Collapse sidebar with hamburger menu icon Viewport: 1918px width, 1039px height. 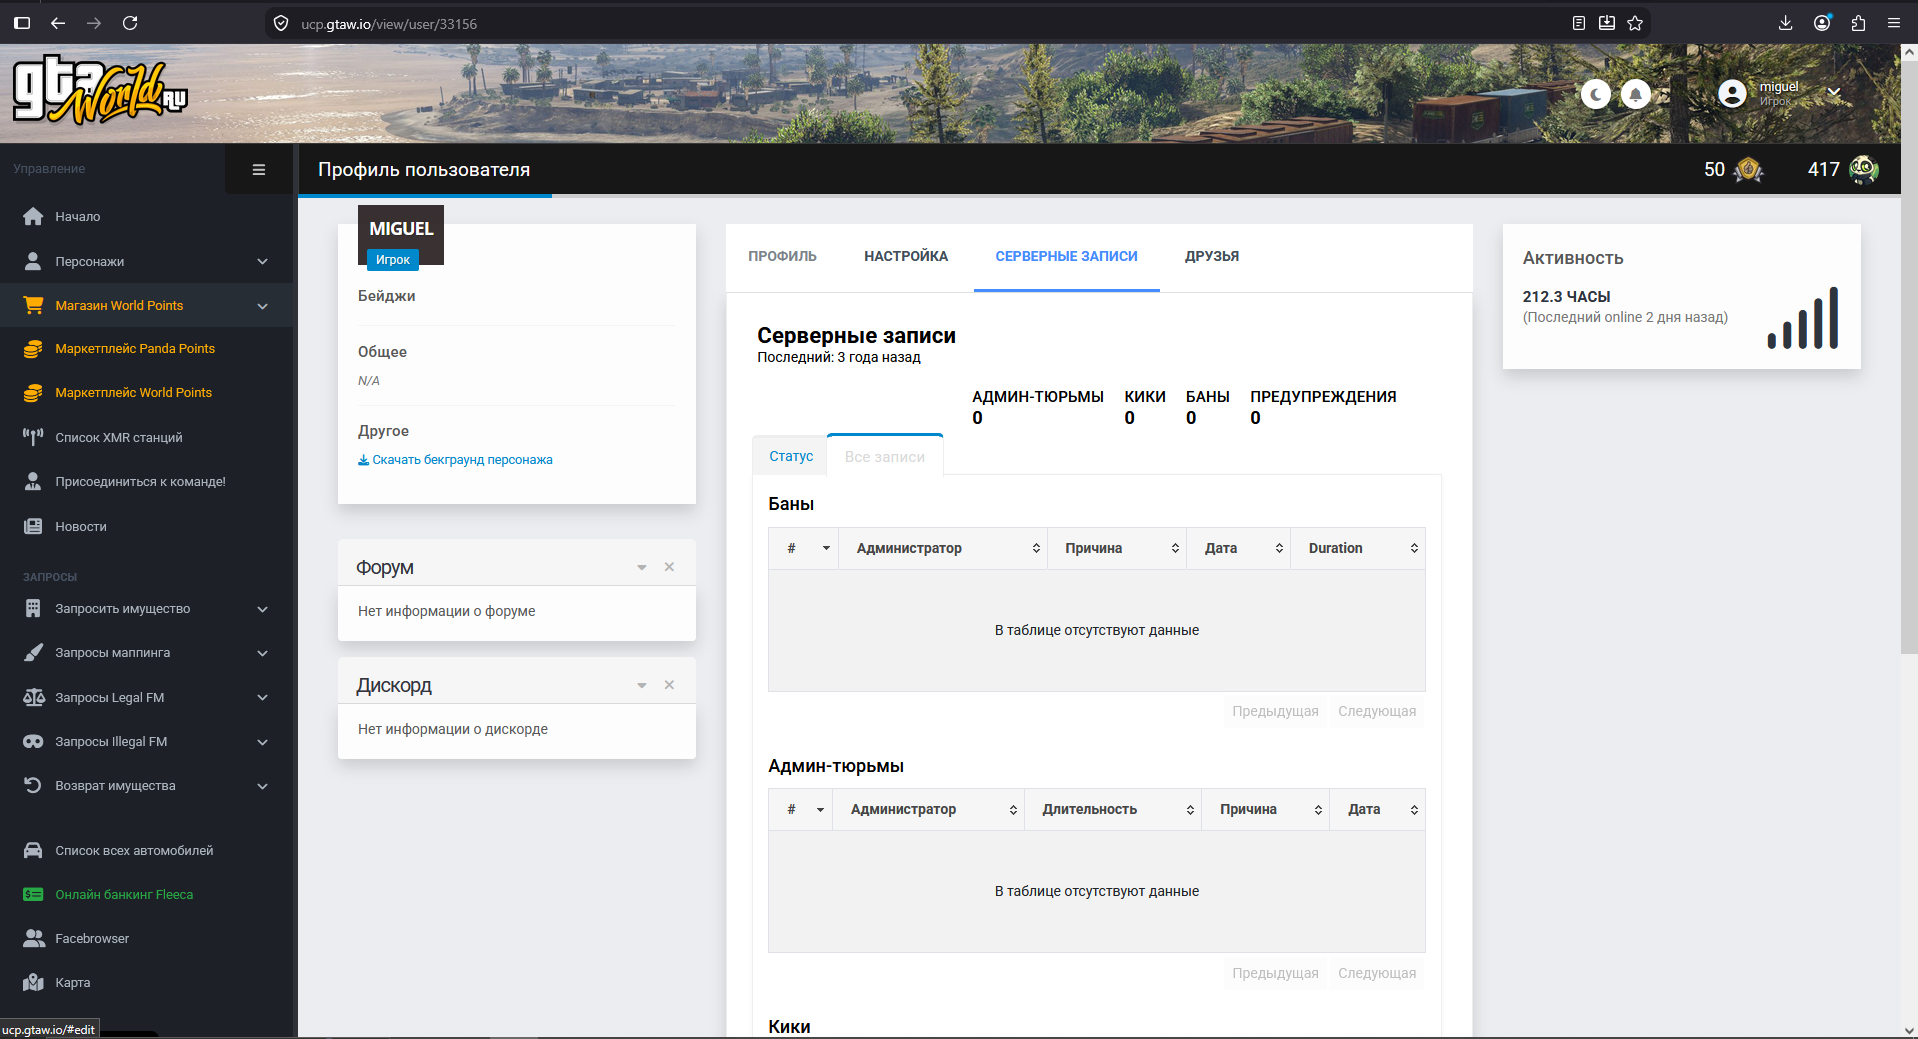[259, 169]
